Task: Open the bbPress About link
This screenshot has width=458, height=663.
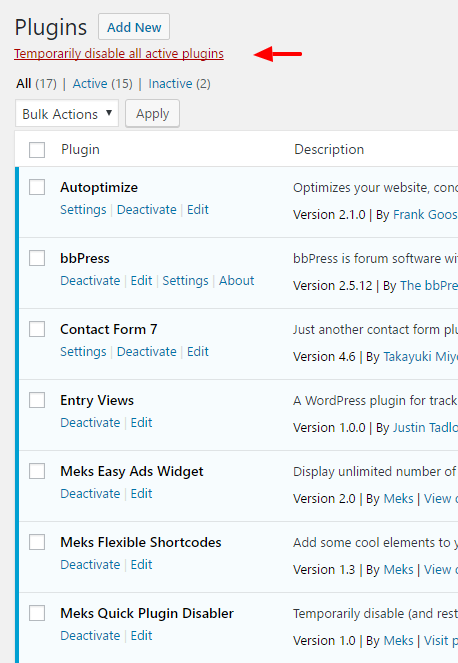Action: click(x=236, y=281)
